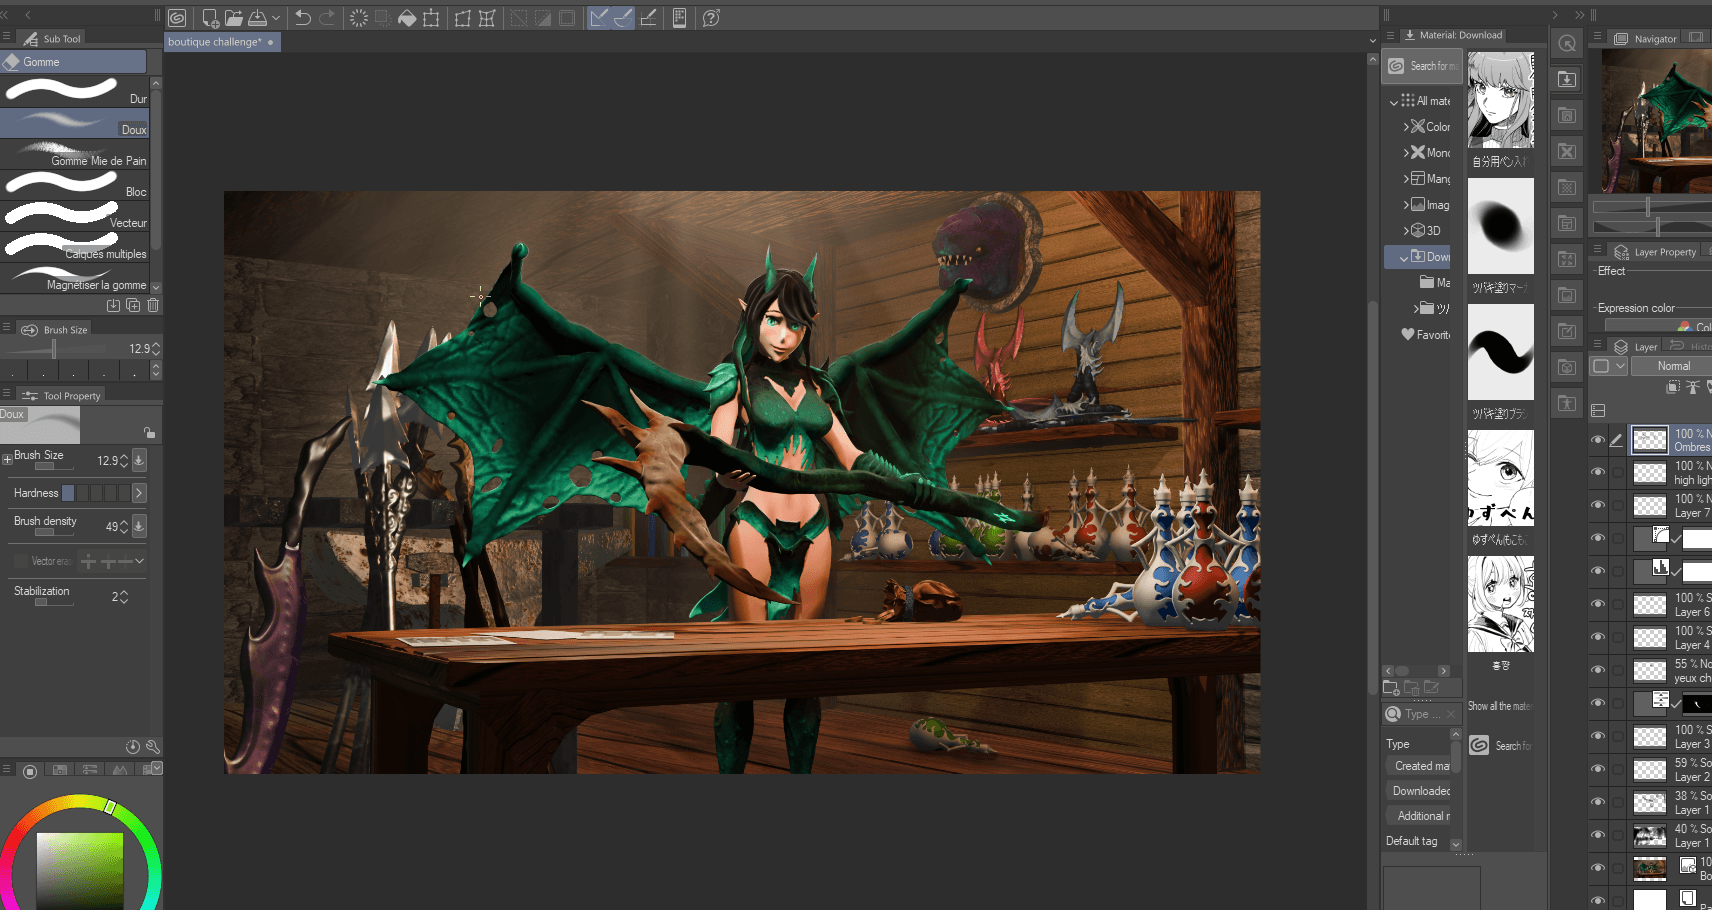Open Hardness settings arrow
The width and height of the screenshot is (1712, 910).
tap(139, 493)
